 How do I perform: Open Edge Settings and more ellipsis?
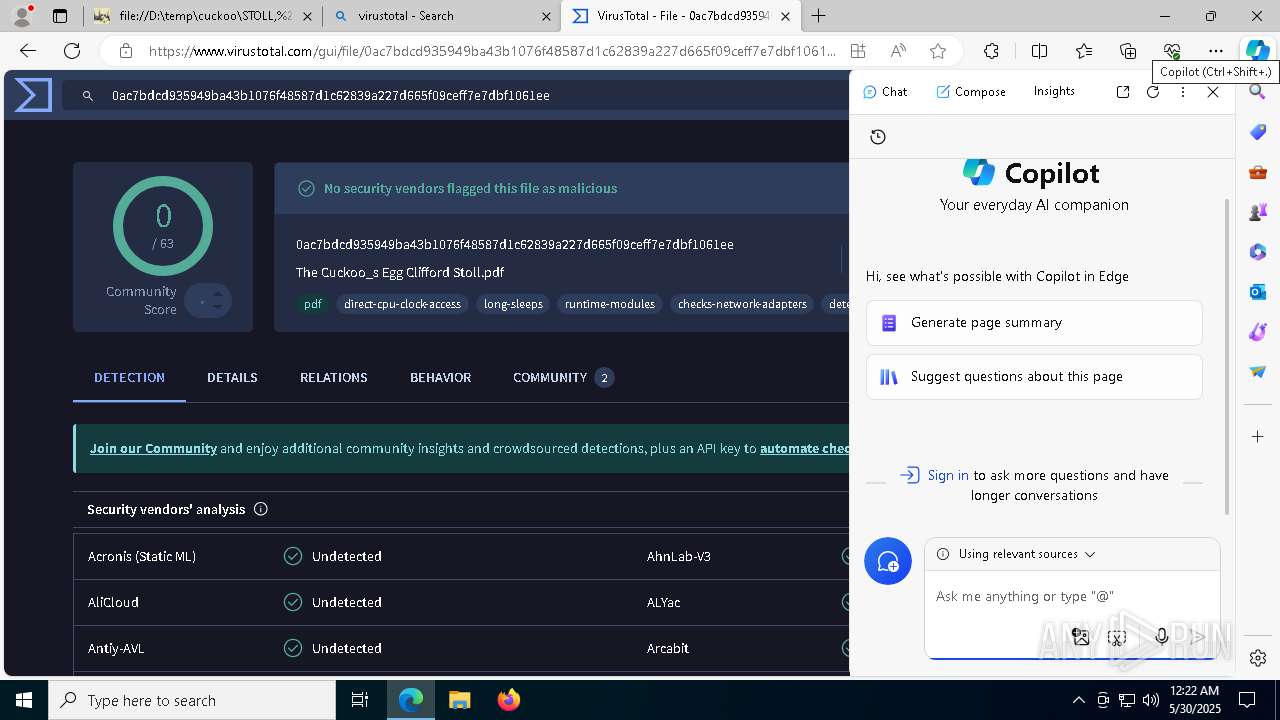click(1216, 51)
